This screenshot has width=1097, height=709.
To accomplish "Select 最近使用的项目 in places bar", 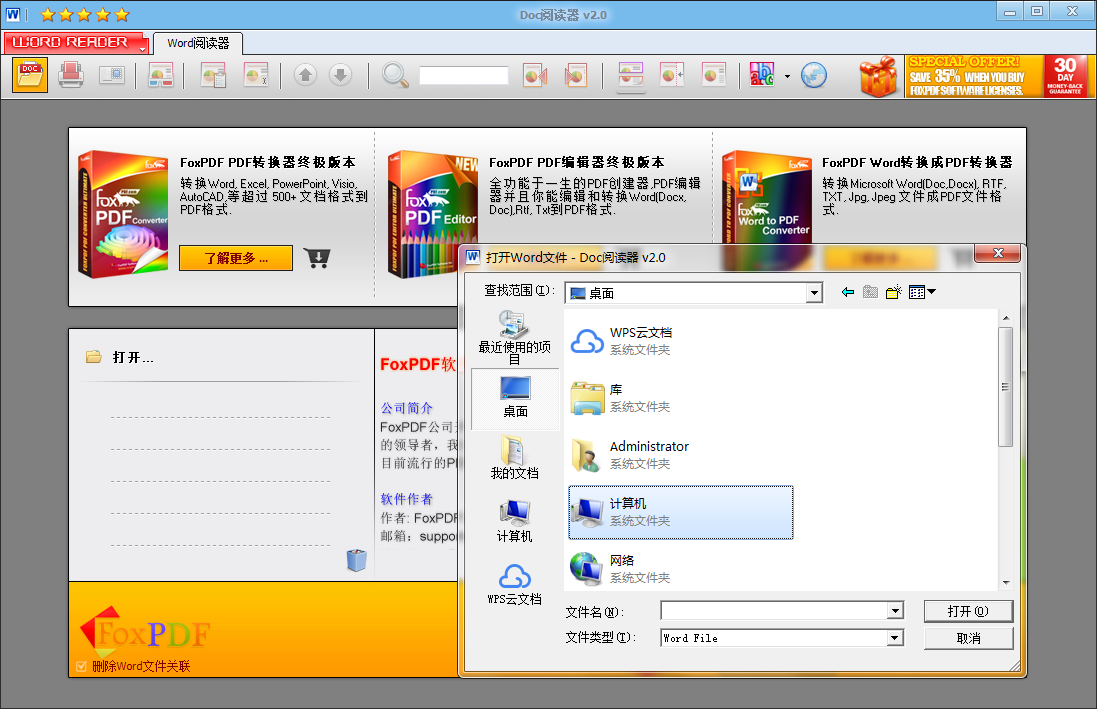I will [x=514, y=337].
